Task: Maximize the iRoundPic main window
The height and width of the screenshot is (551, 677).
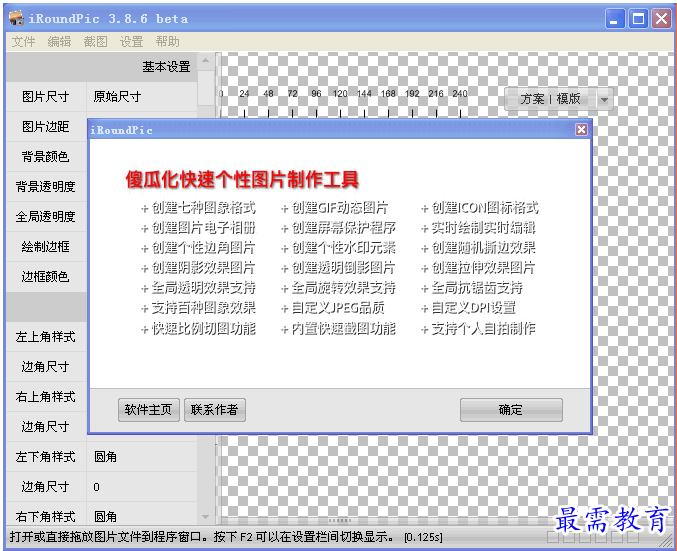Action: tap(638, 19)
